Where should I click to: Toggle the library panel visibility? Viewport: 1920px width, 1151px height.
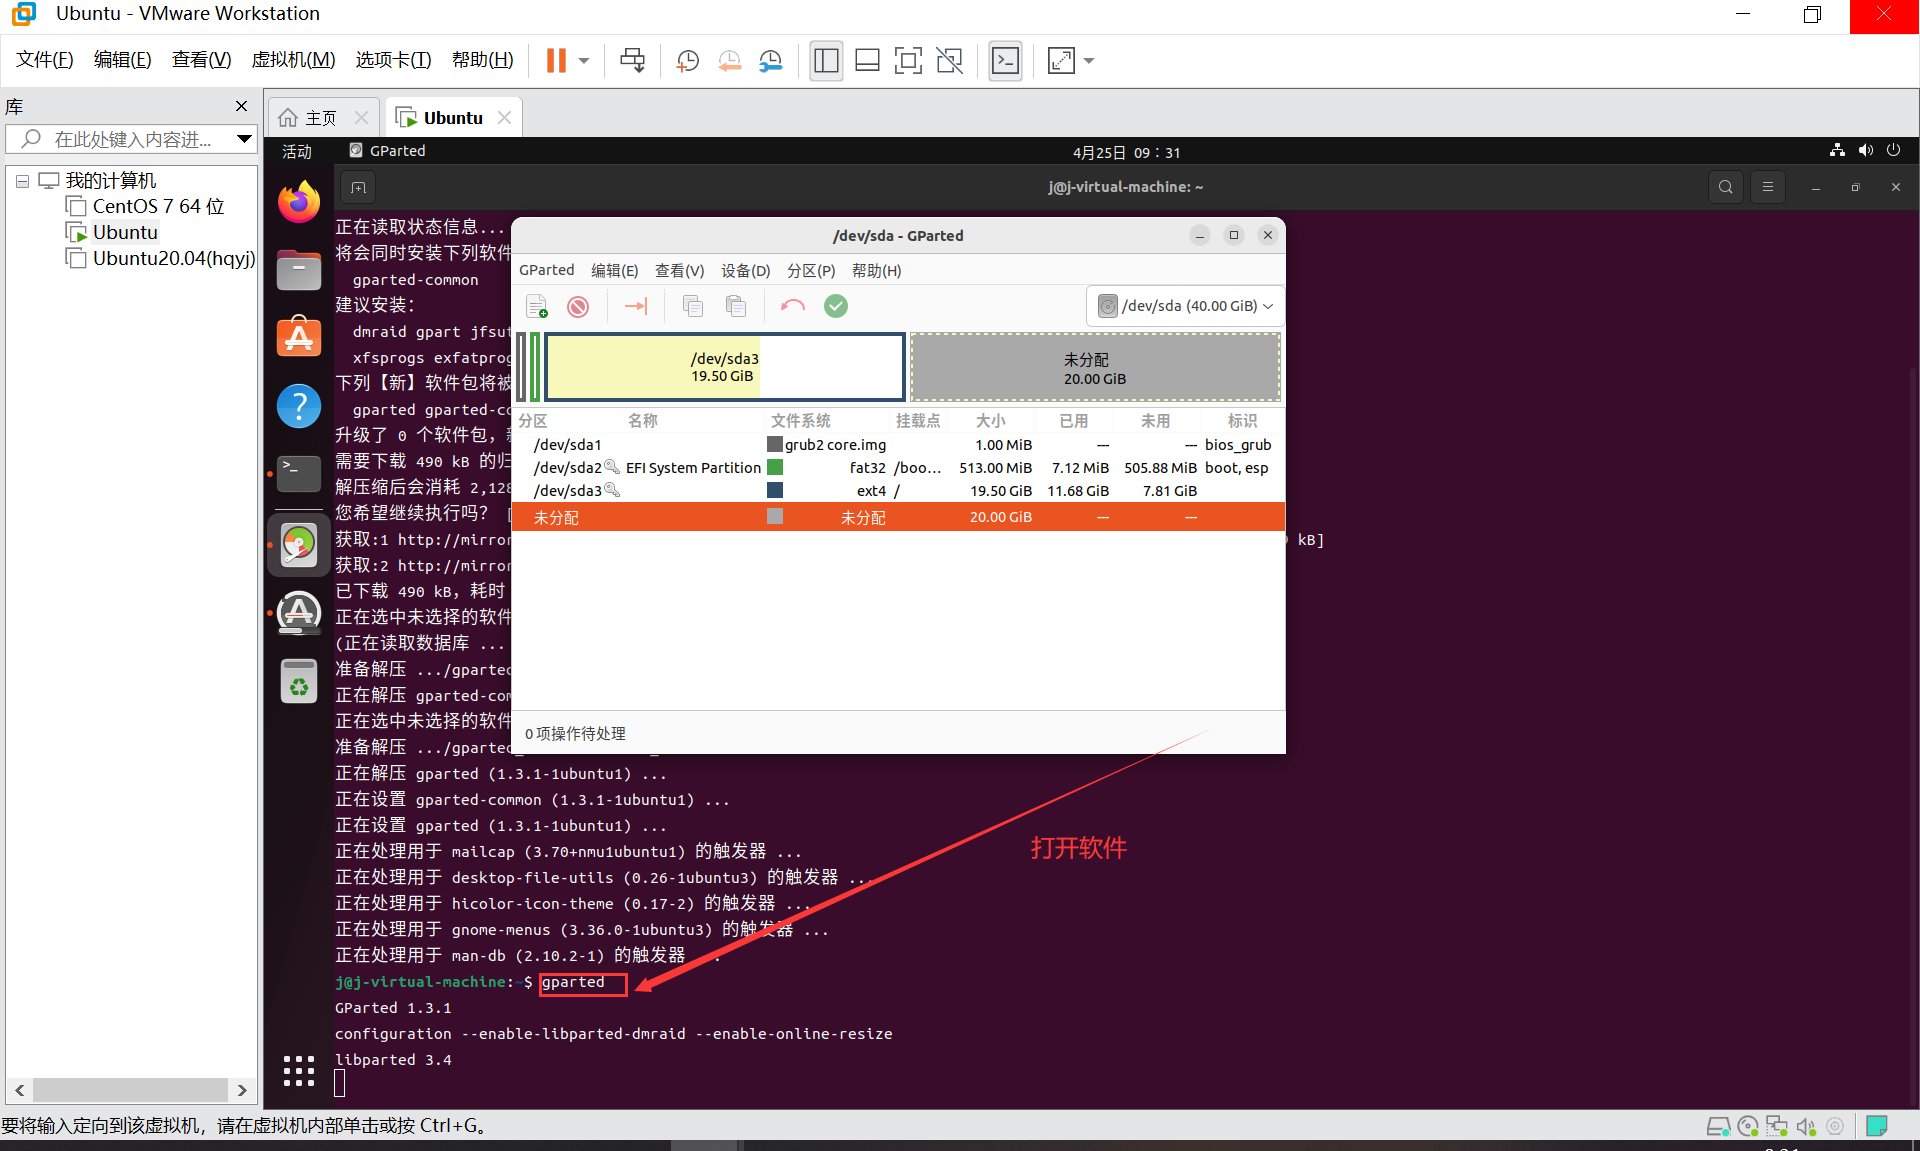pyautogui.click(x=826, y=60)
